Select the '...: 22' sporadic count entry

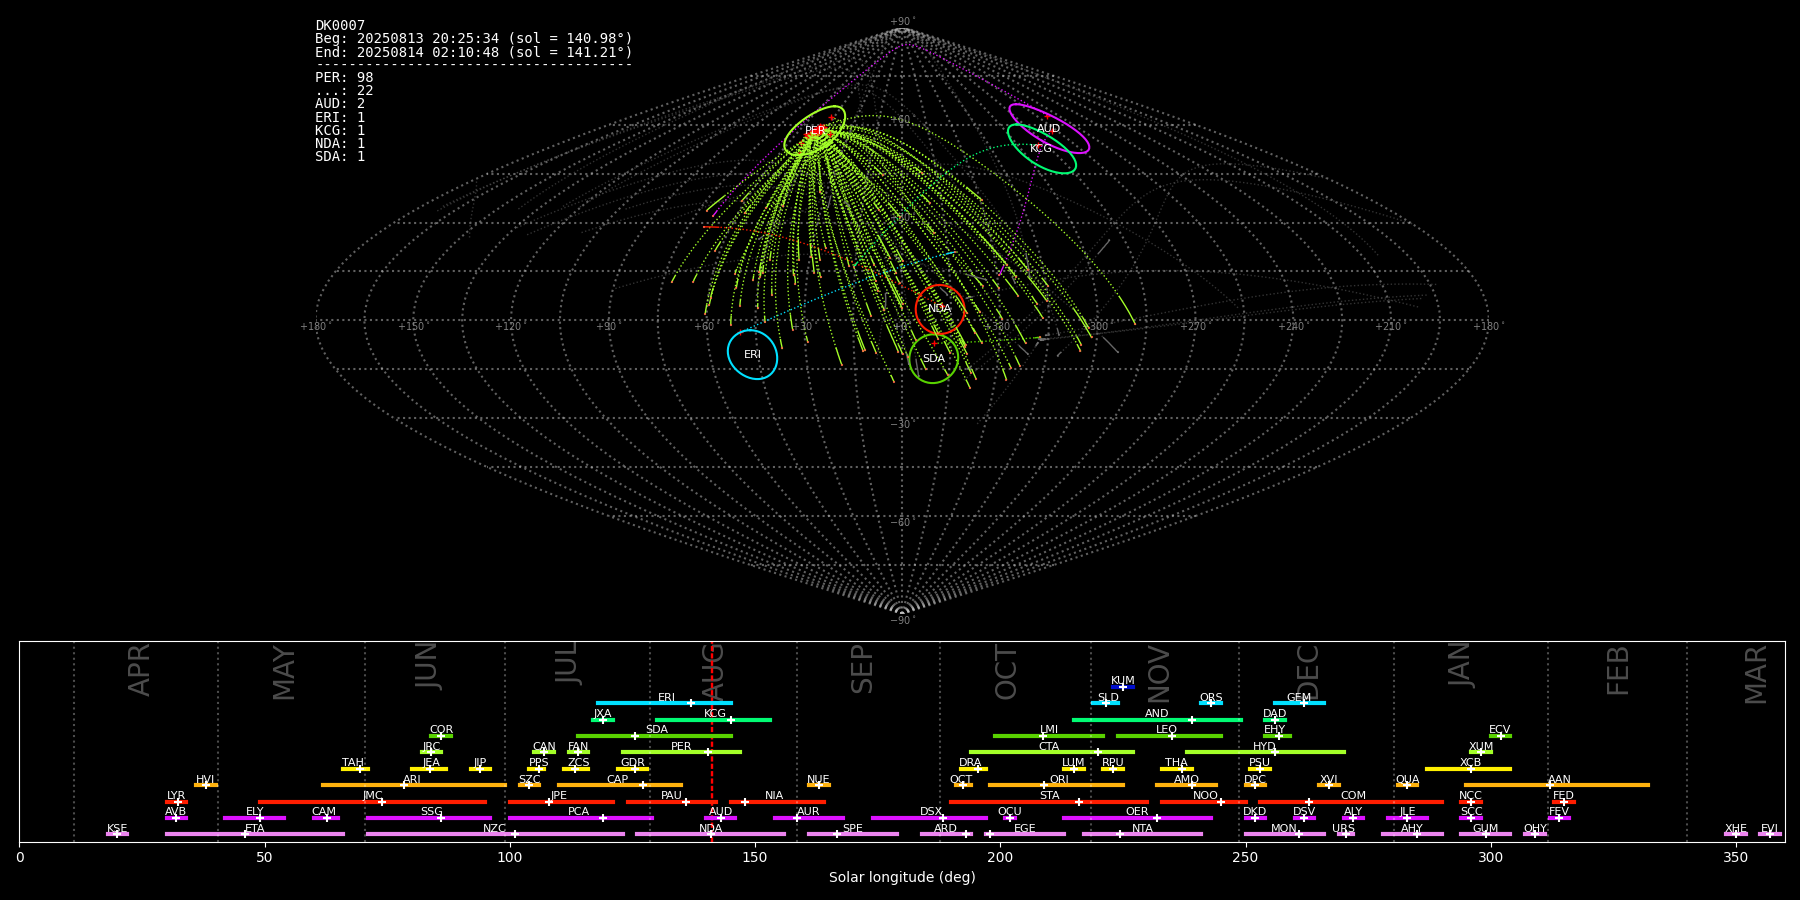(344, 91)
